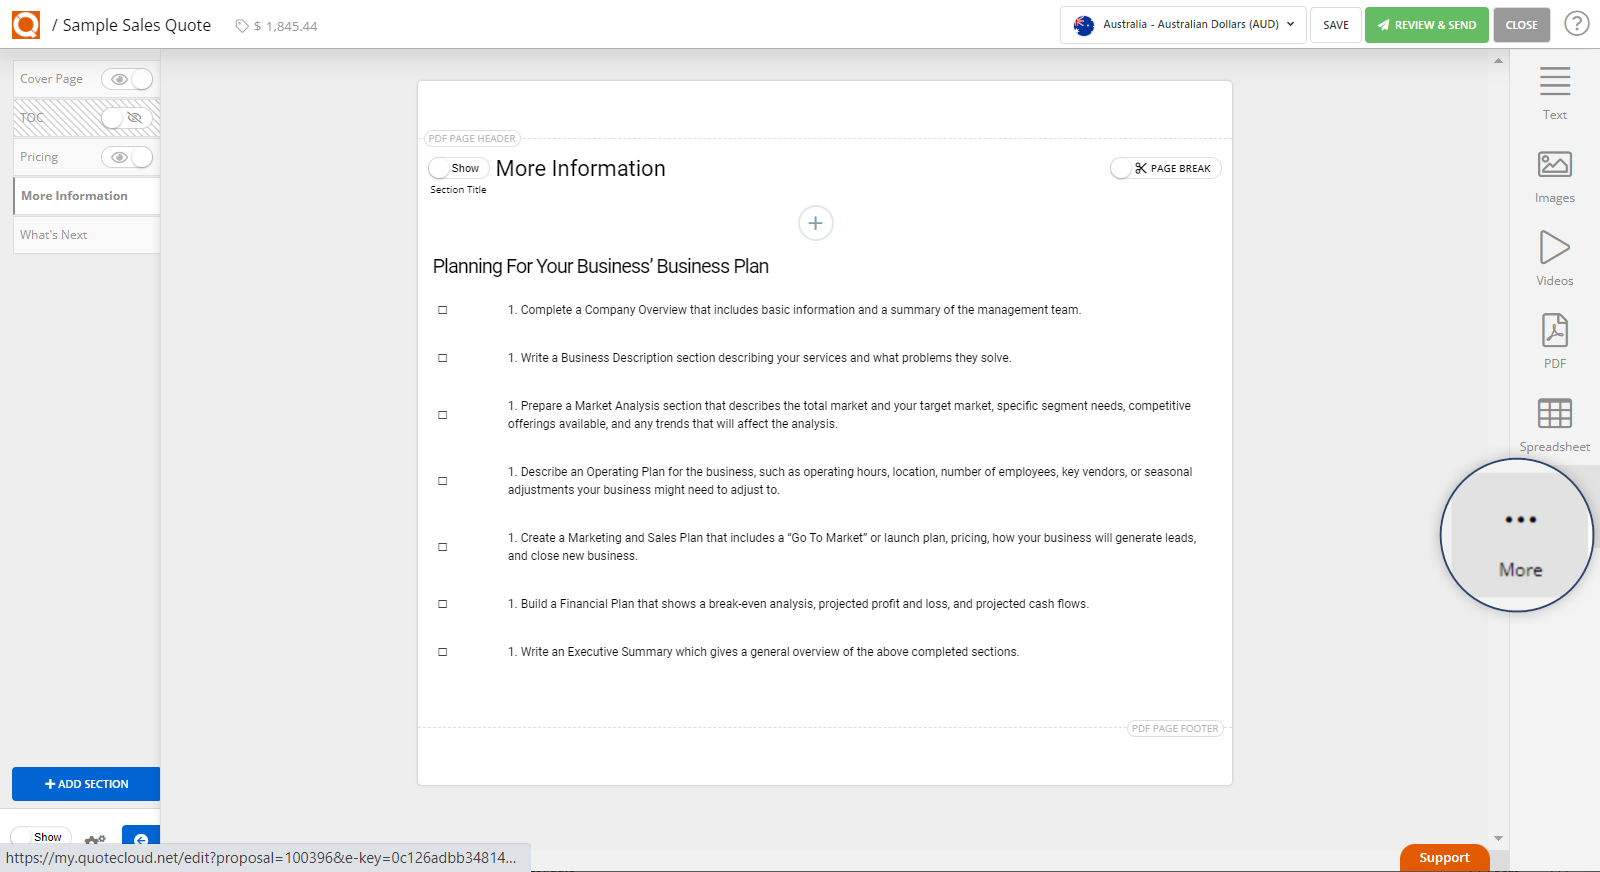The height and width of the screenshot is (872, 1600).
Task: Click the QuoteCloud logo icon
Action: click(26, 25)
